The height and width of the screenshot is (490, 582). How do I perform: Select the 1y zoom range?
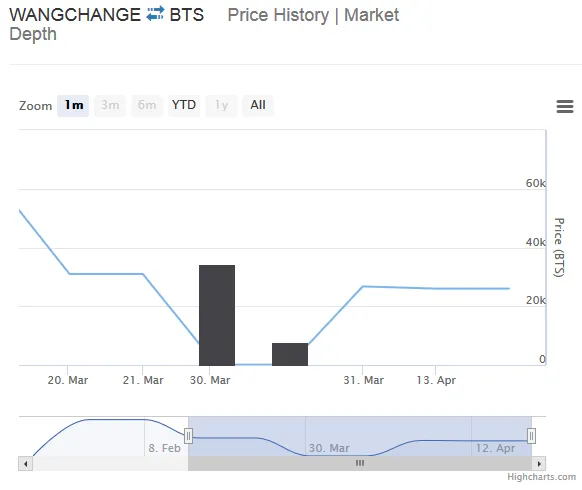[222, 106]
